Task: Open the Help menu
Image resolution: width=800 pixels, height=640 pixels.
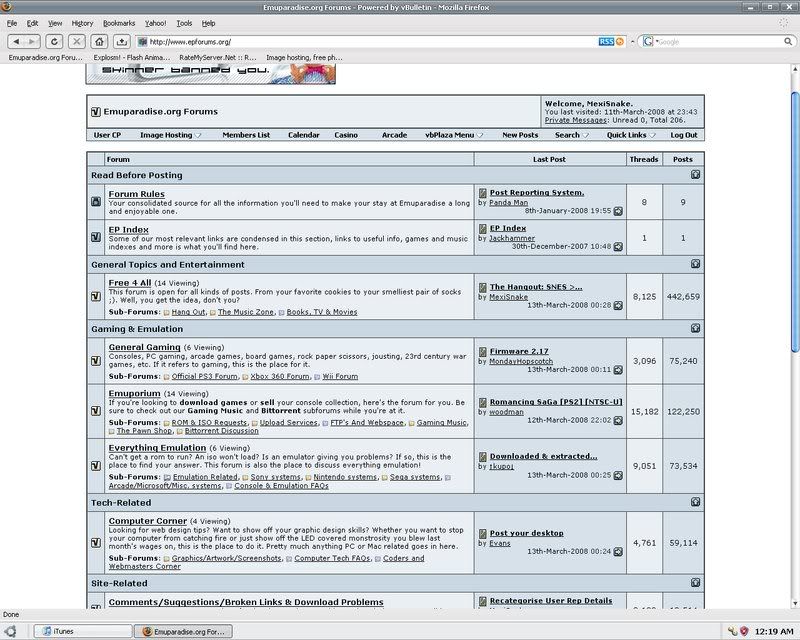Action: pyautogui.click(x=208, y=23)
